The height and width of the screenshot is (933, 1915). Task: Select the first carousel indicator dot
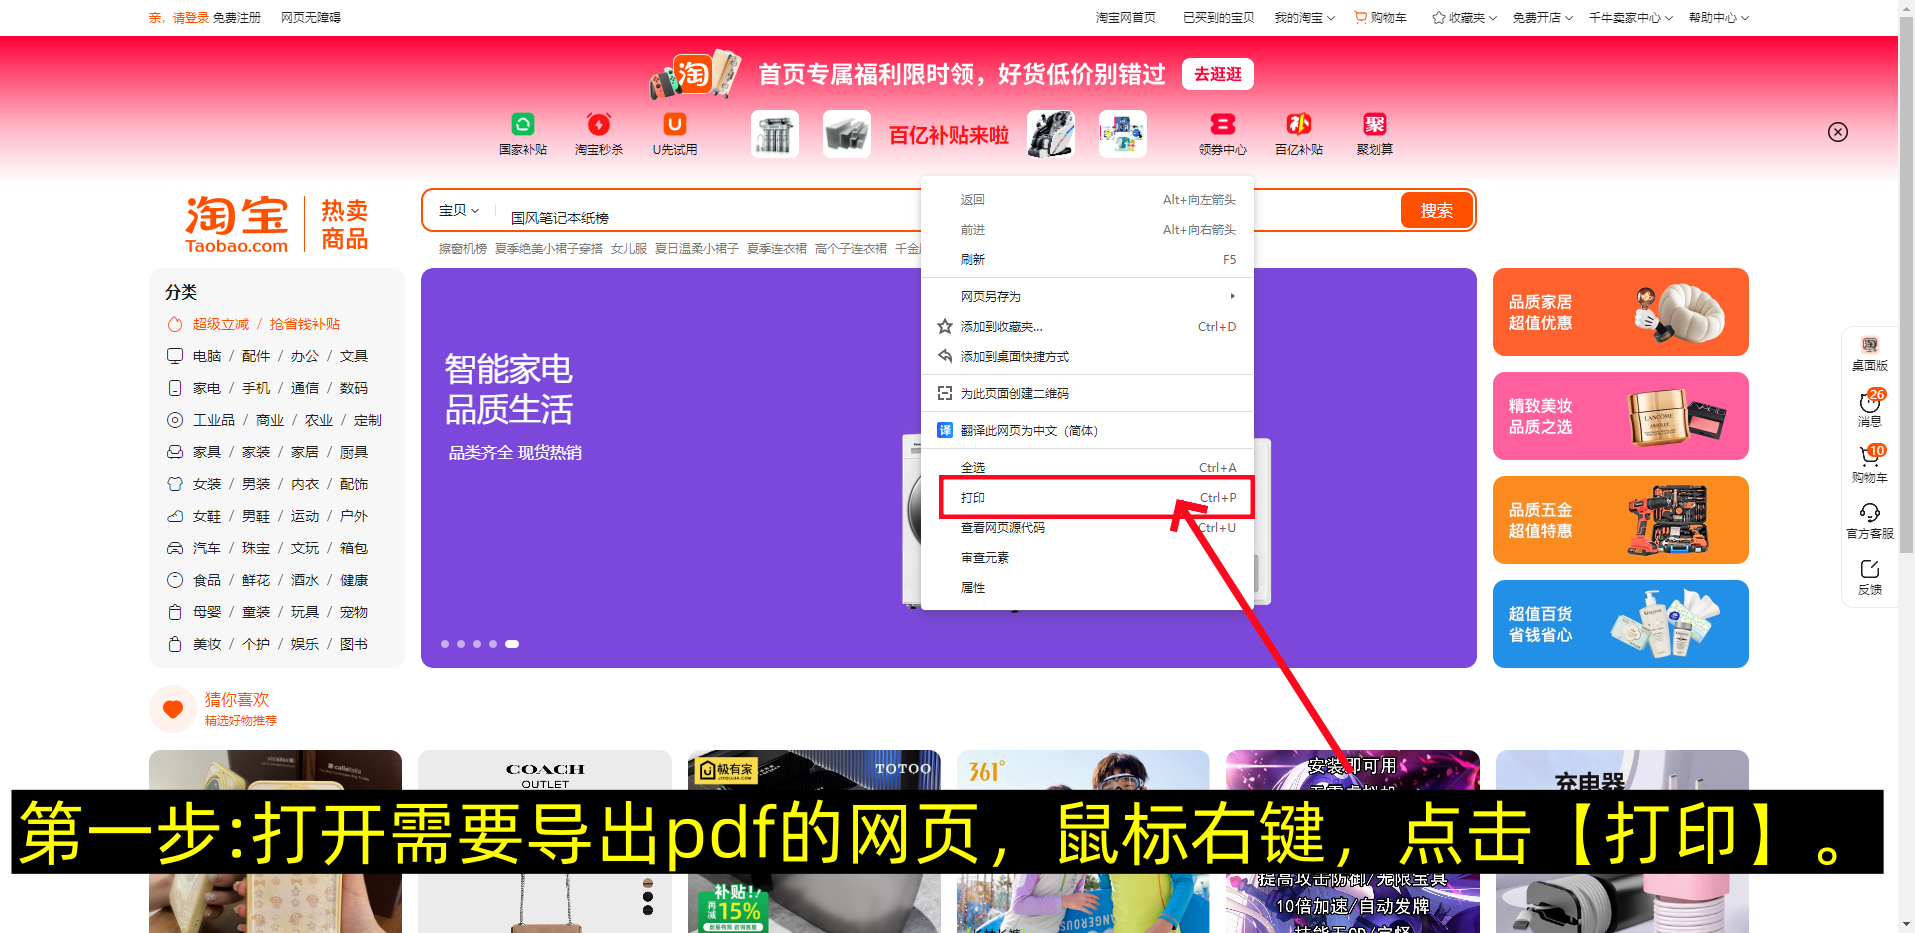tap(445, 644)
